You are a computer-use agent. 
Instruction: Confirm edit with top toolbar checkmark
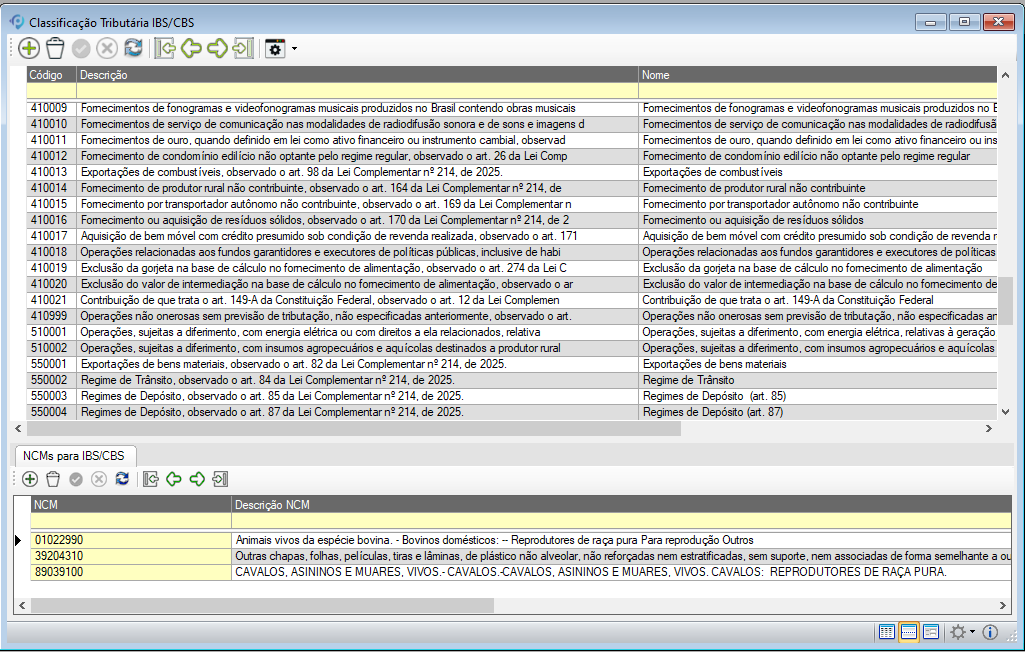pyautogui.click(x=81, y=48)
